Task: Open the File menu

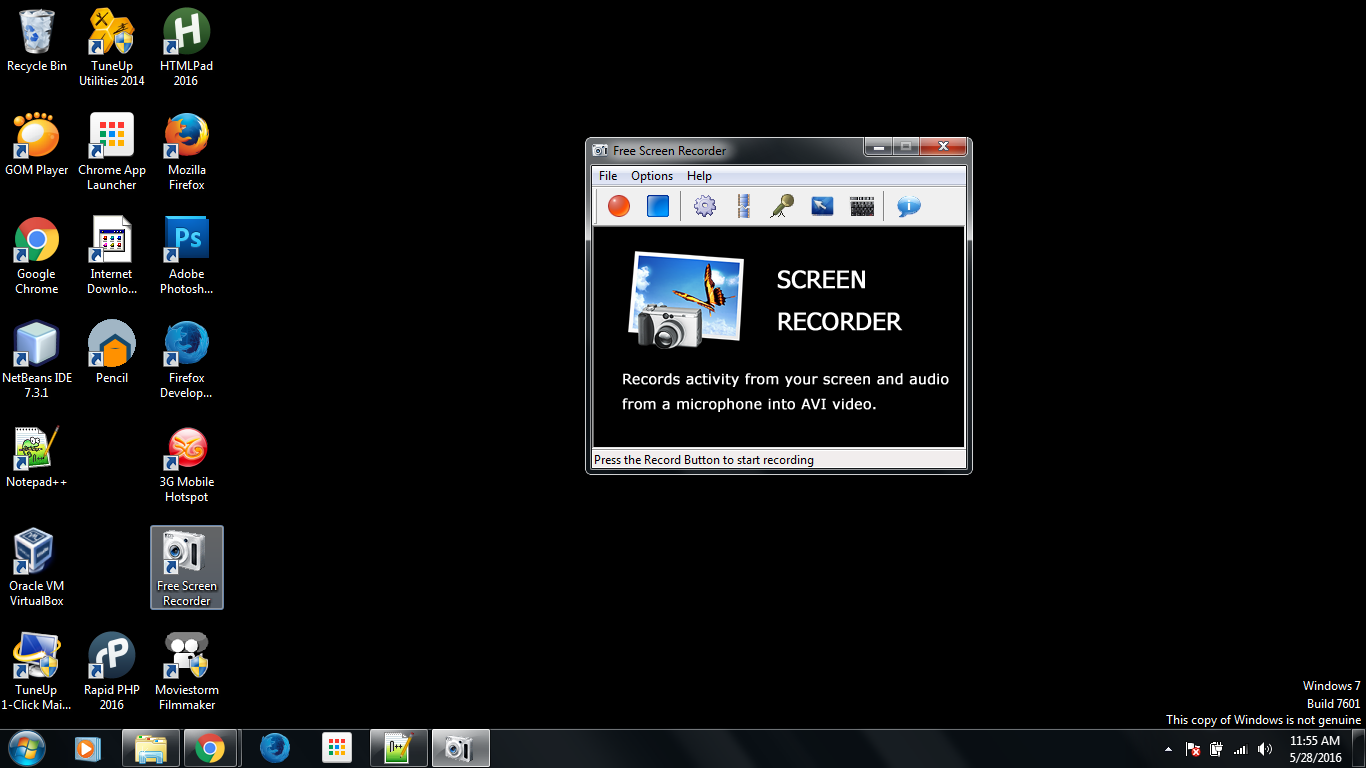Action: tap(608, 176)
